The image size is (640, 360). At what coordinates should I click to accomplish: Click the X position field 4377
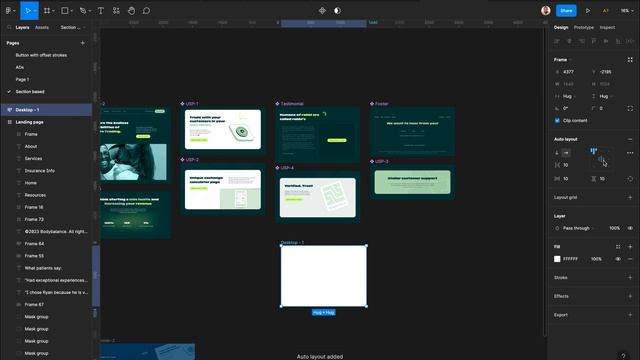[569, 72]
